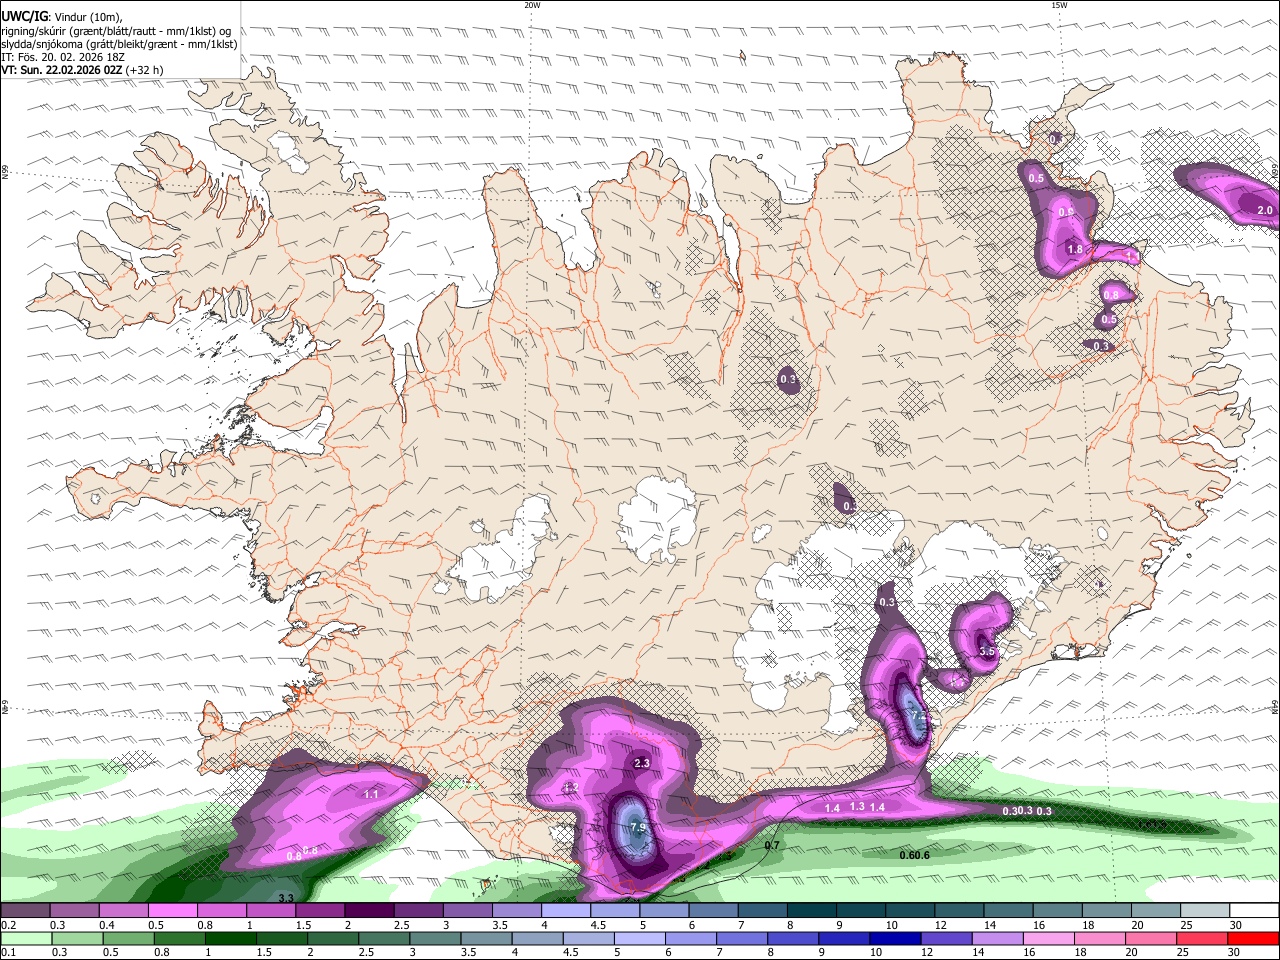Pick the dull purple 0.2 swatch in the upper legend

pos(25,911)
